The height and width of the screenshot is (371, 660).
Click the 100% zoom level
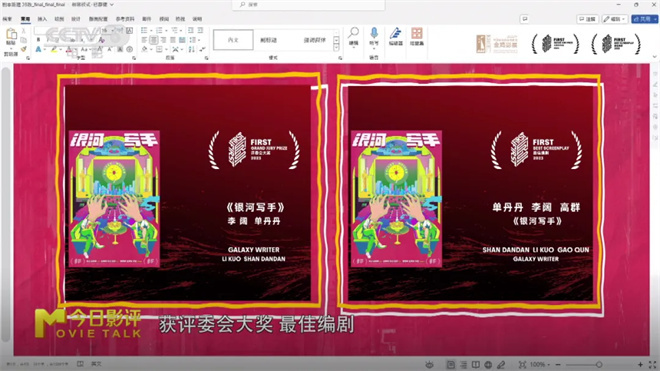539,364
